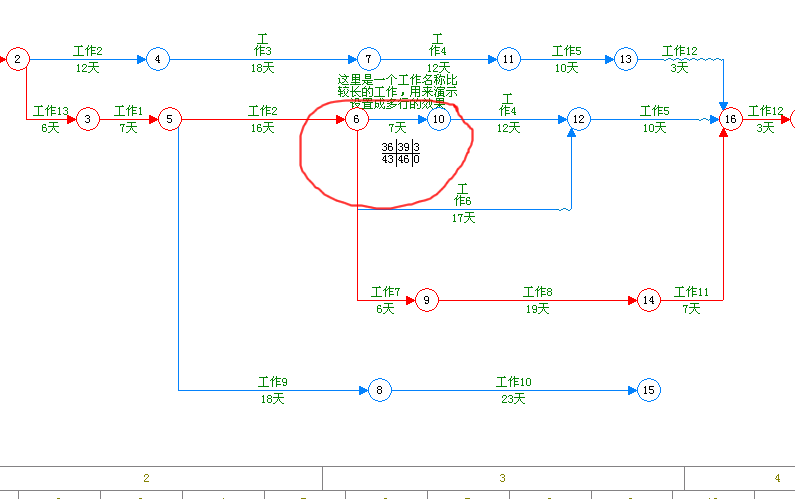
Task: Select value 43 in time parameter table
Action: (x=388, y=159)
